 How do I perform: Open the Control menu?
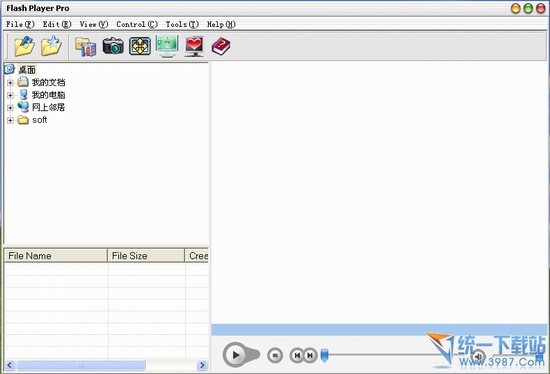click(137, 24)
